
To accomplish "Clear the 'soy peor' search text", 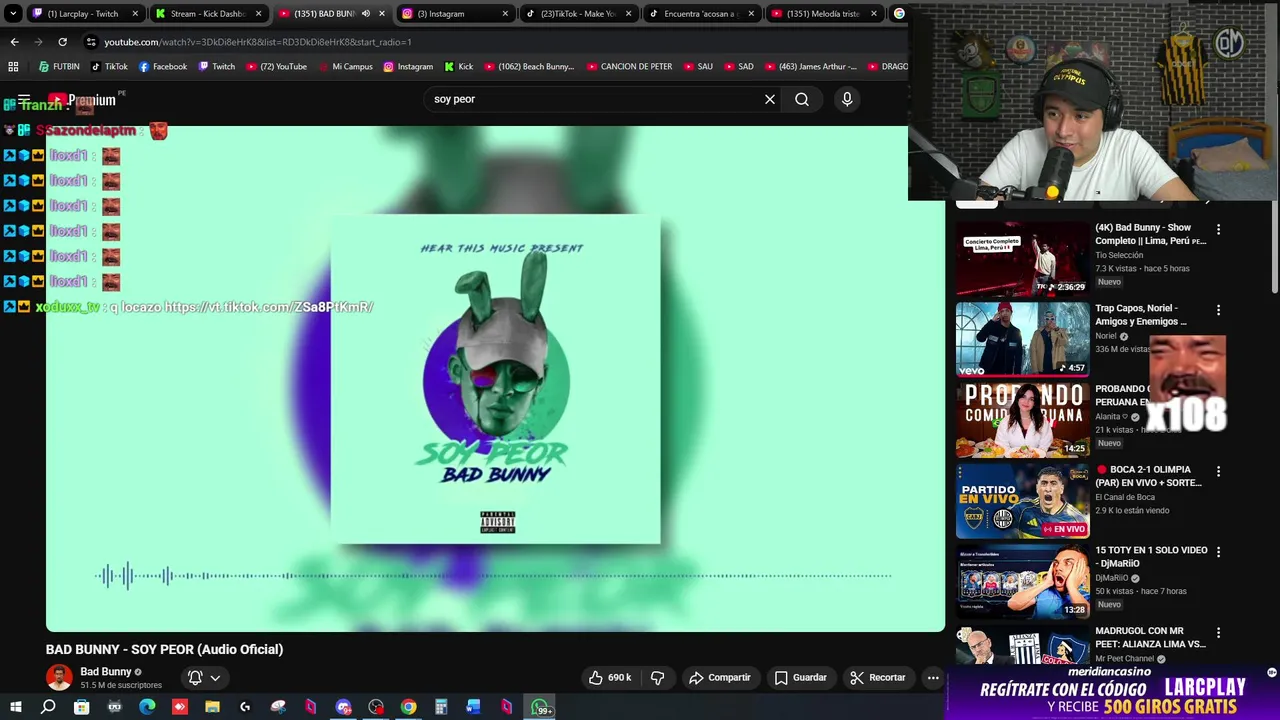I will [x=770, y=99].
